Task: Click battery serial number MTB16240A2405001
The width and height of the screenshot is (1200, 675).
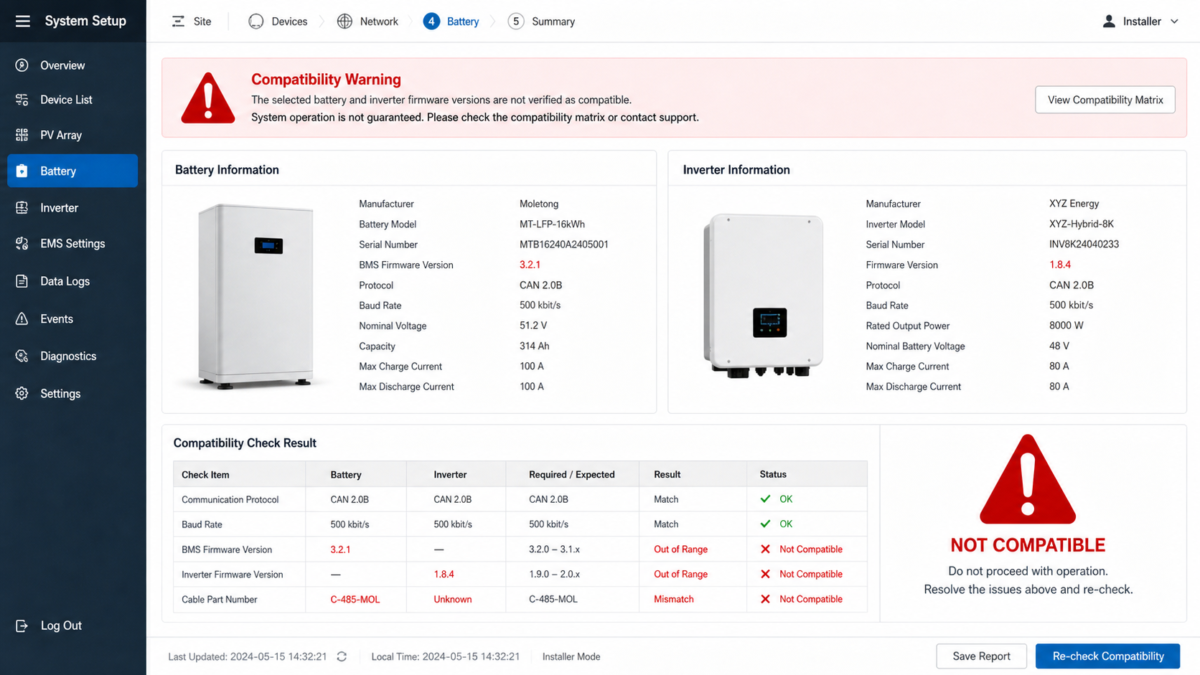Action: [x=564, y=244]
